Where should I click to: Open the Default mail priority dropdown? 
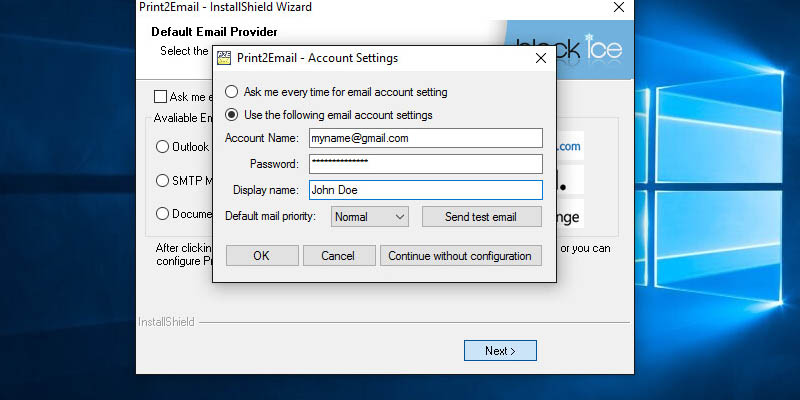[369, 216]
